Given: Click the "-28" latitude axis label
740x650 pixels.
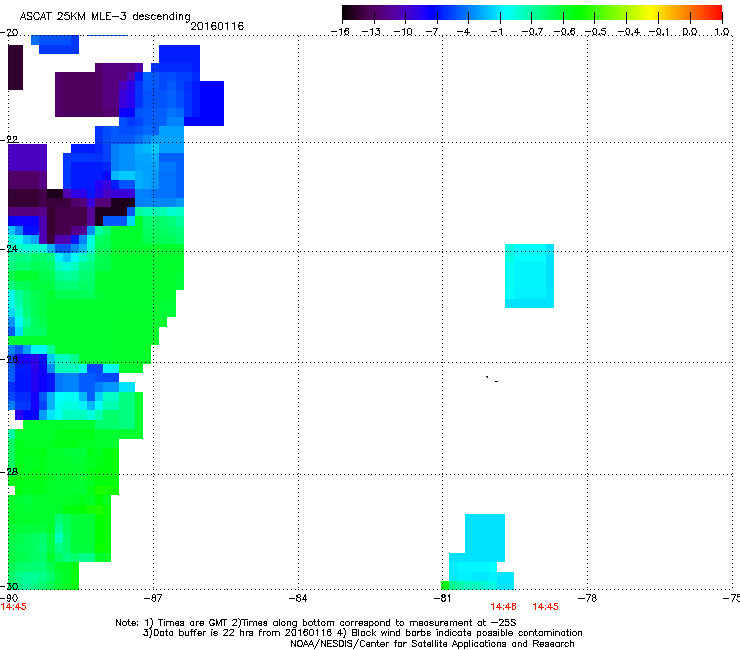Looking at the screenshot, I should click(x=9, y=472).
